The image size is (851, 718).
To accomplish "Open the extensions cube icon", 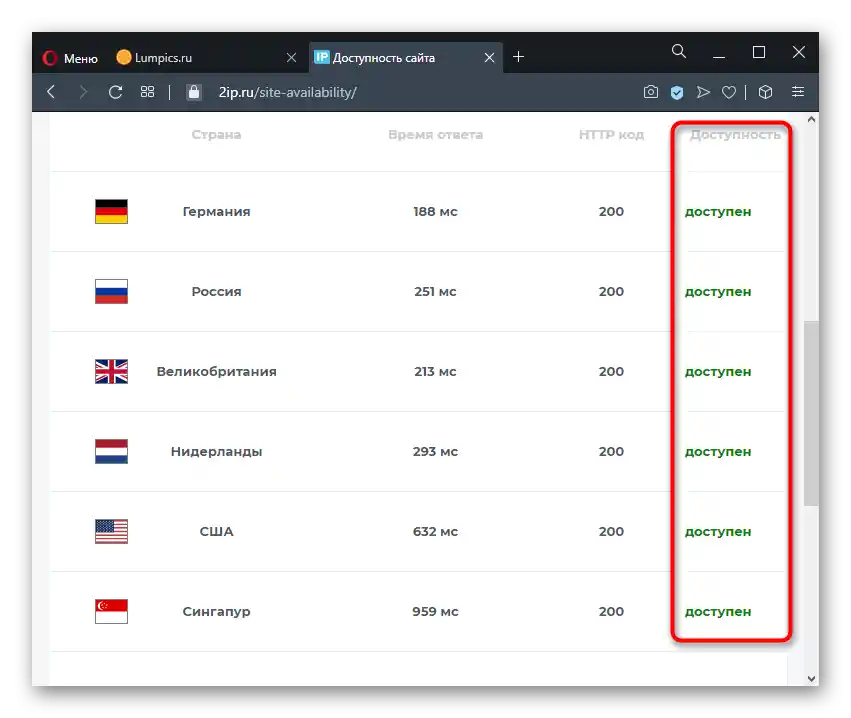I will tap(765, 92).
